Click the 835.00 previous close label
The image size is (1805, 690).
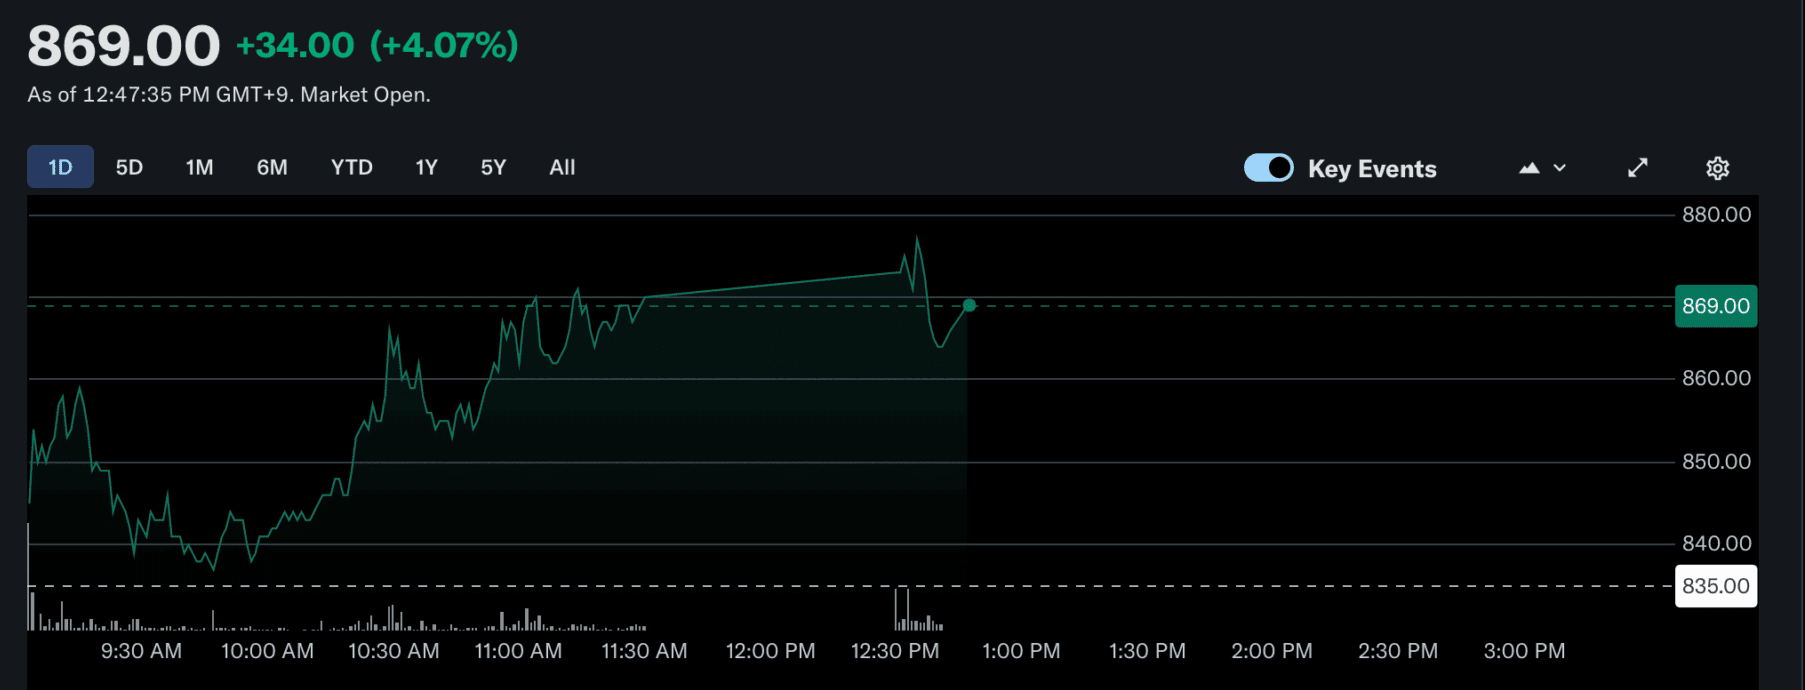(1716, 586)
